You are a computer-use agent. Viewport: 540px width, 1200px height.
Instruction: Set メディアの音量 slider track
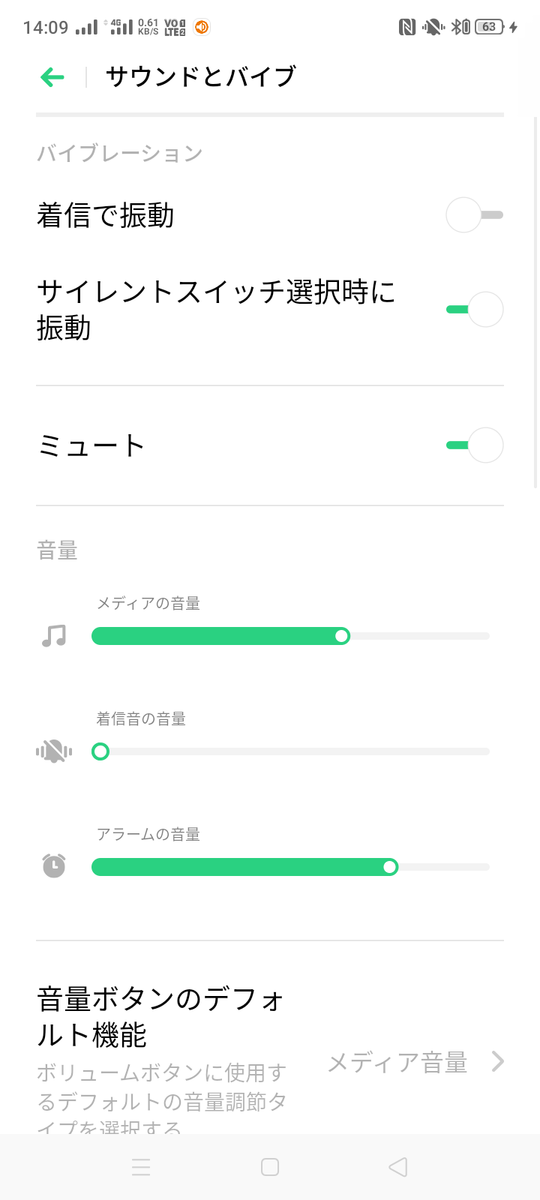point(290,636)
